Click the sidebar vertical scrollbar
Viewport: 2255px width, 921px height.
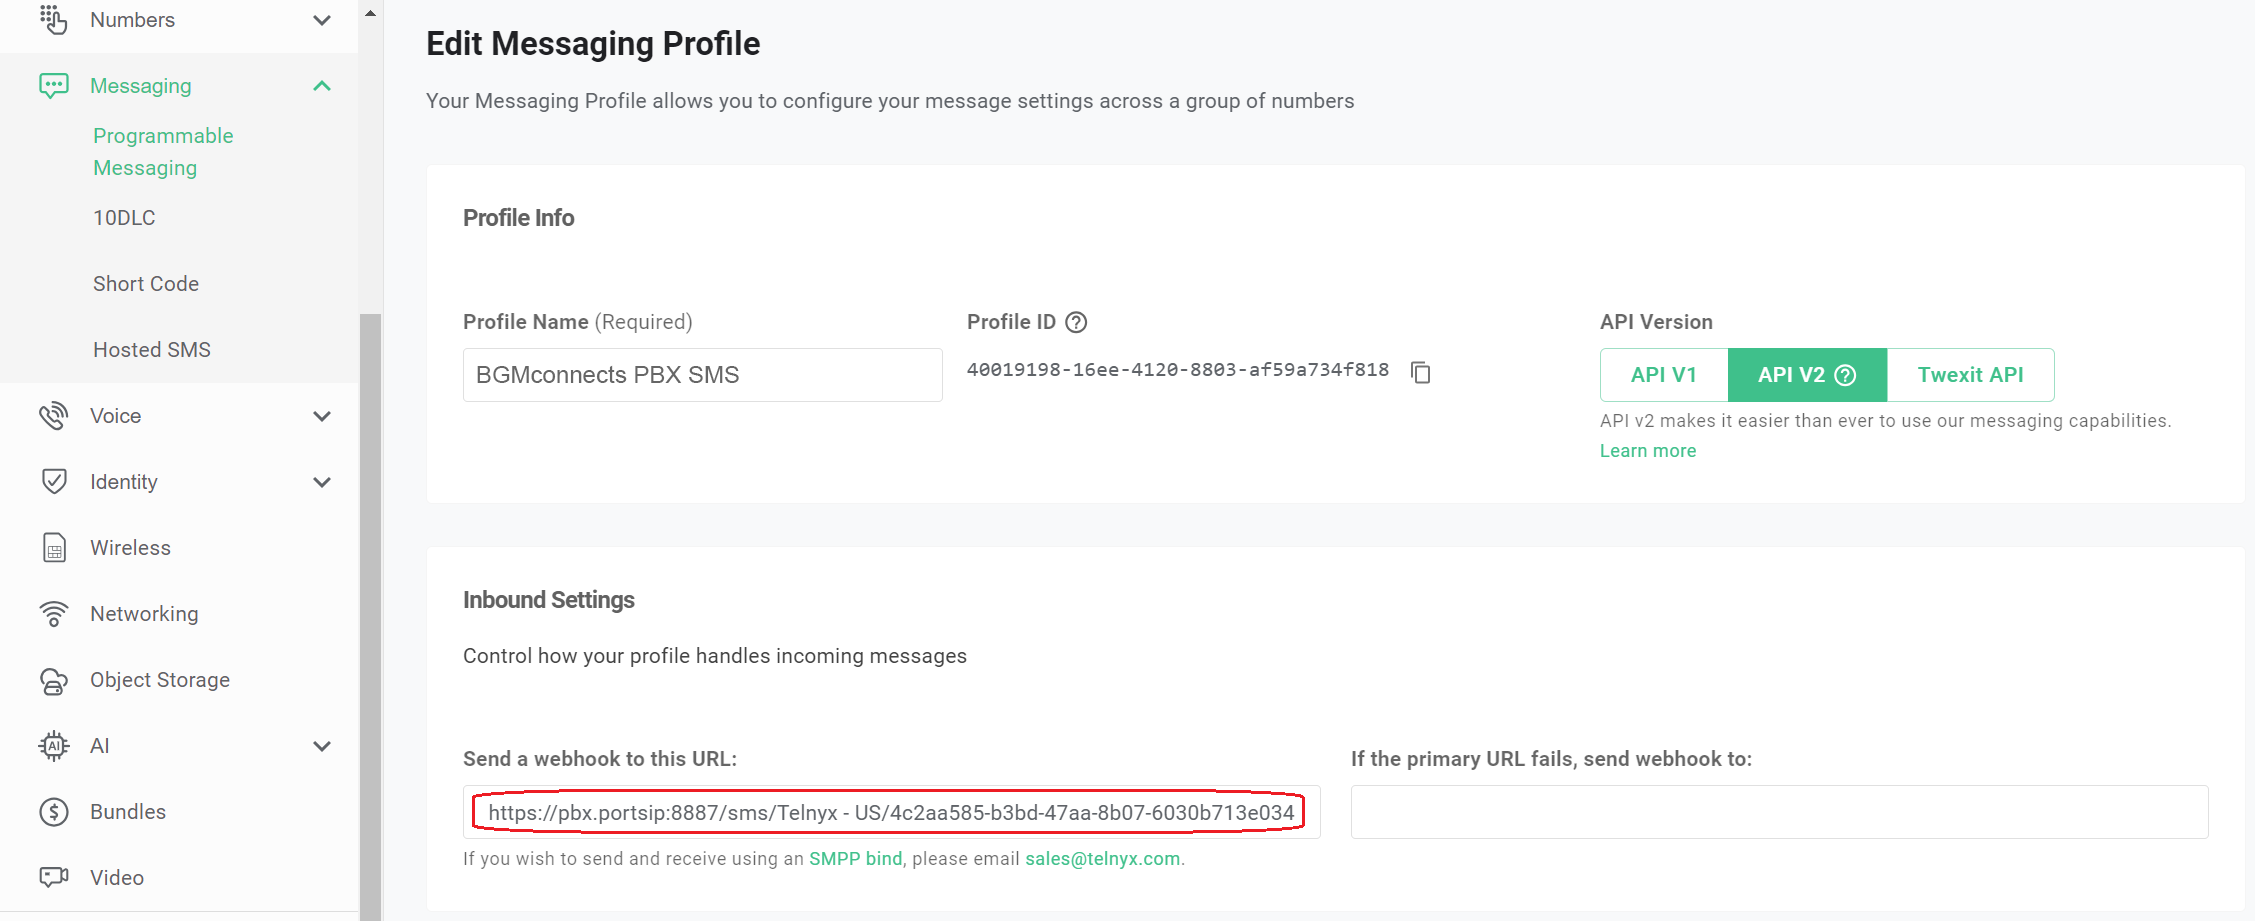point(370,600)
